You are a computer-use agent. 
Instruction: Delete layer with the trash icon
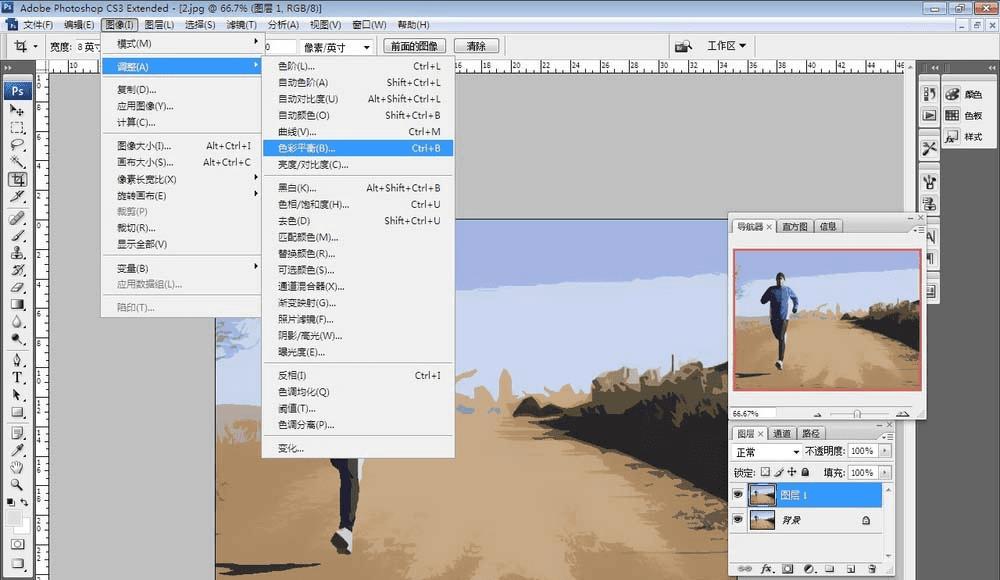[872, 569]
